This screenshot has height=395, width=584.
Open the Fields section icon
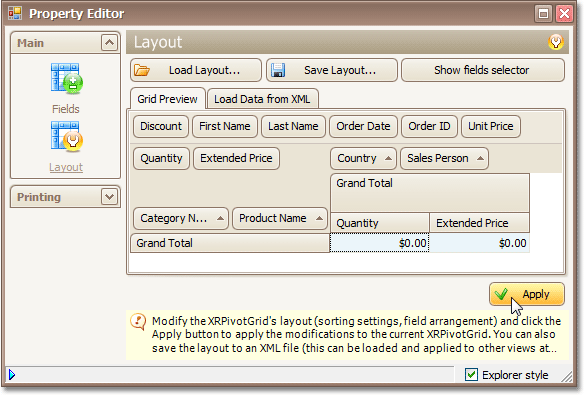click(67, 78)
